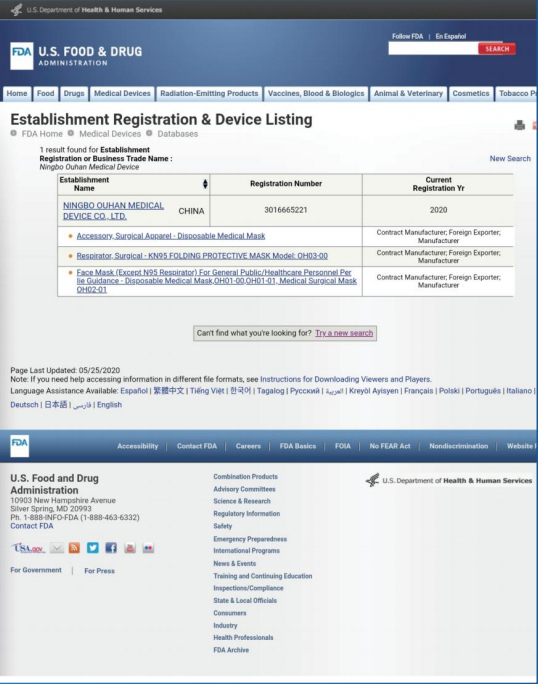This screenshot has height=684, width=538.
Task: Click the HHS eagle logo in top bar
Action: point(17,10)
